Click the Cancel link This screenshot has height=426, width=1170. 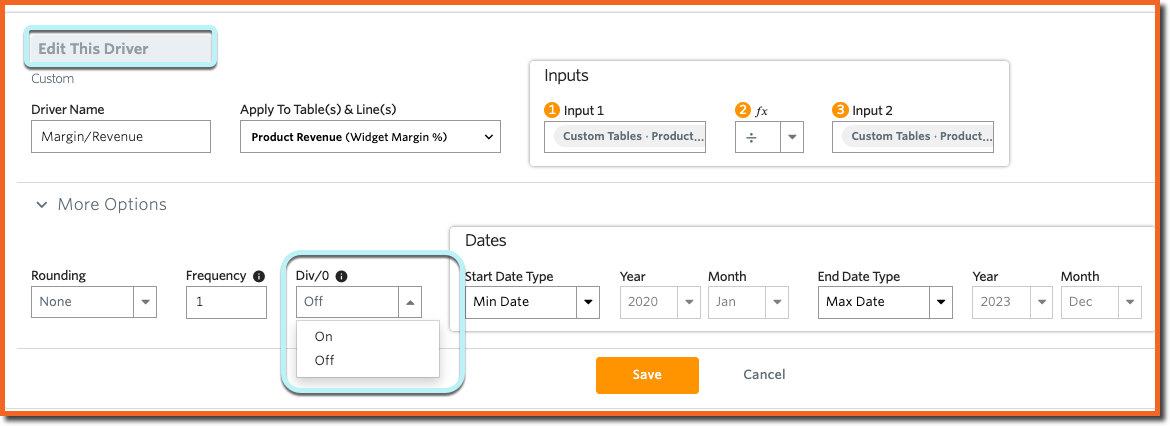click(764, 375)
